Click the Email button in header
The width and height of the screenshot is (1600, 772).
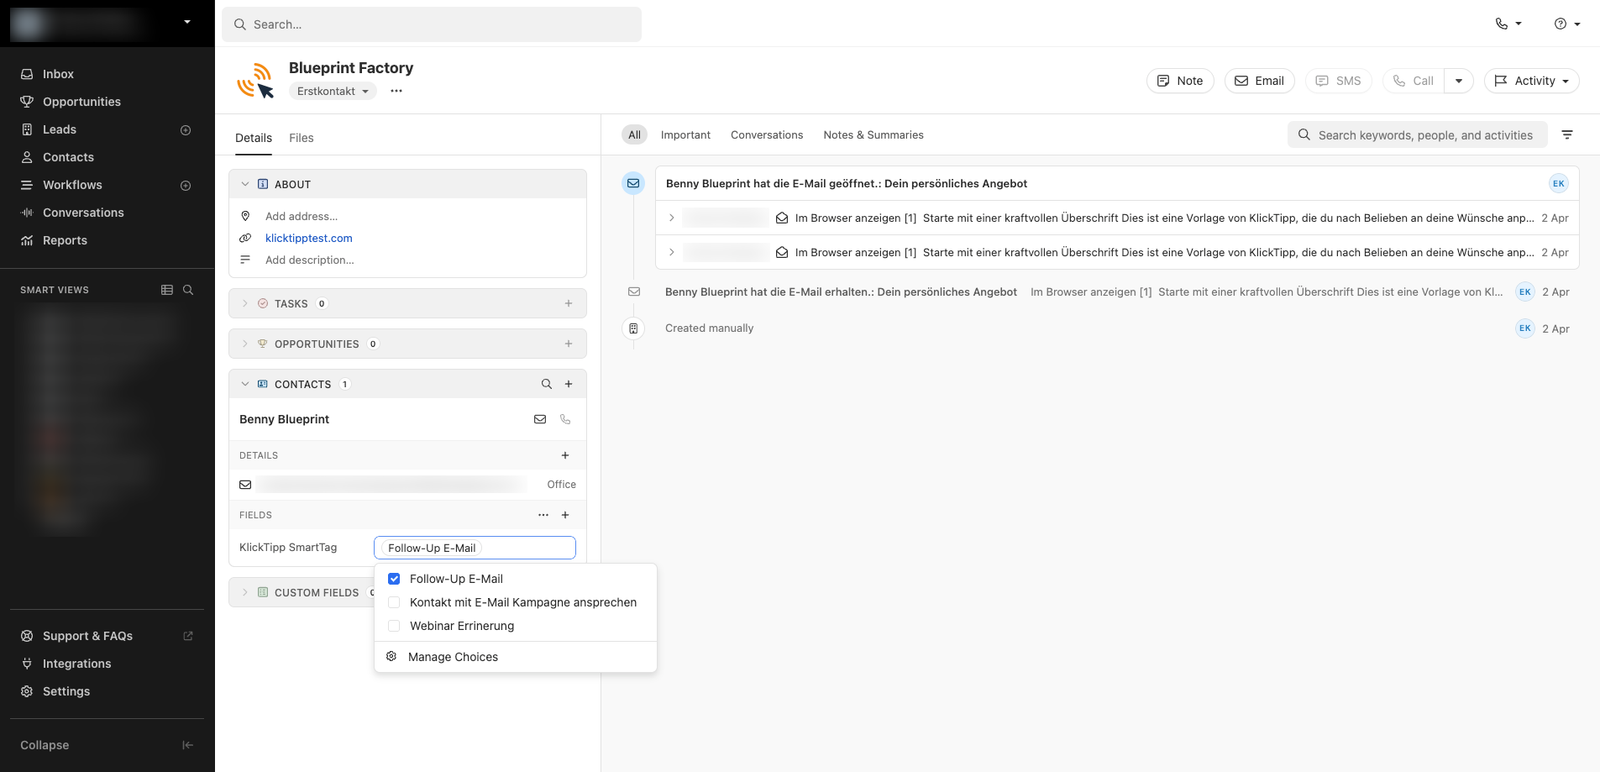[x=1259, y=81]
